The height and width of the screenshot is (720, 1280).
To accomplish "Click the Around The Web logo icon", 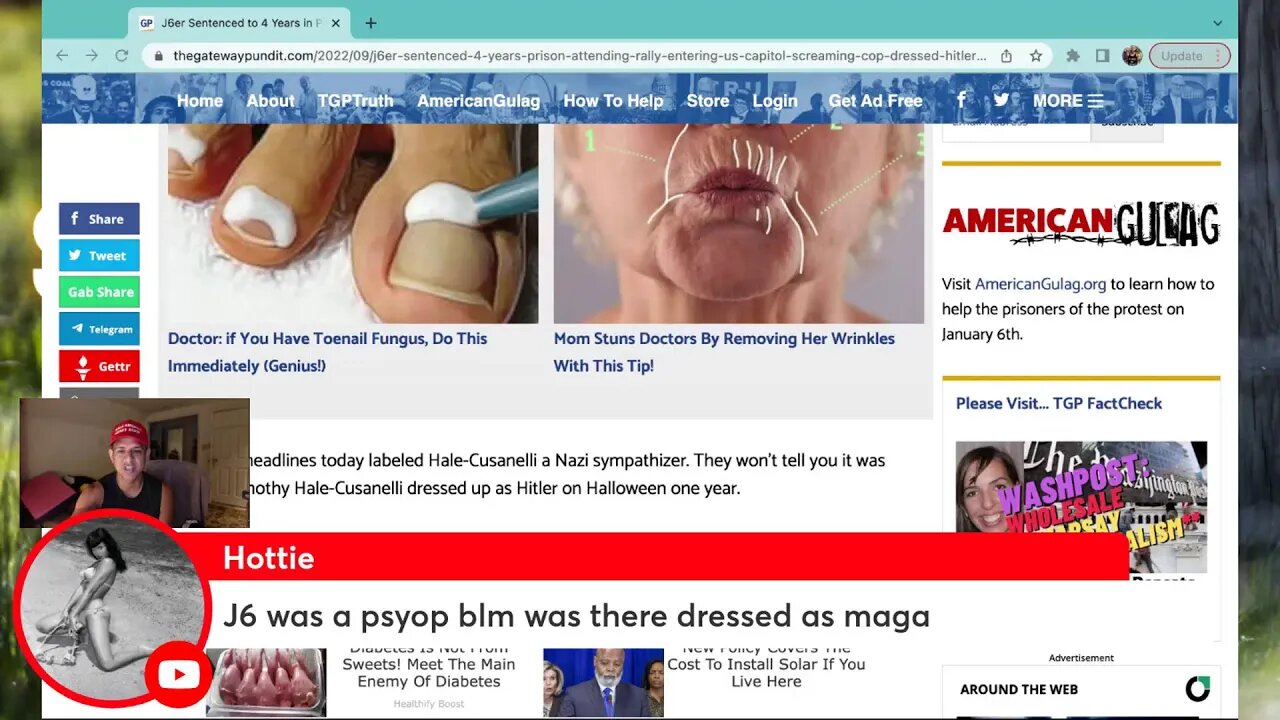I will coord(1198,689).
